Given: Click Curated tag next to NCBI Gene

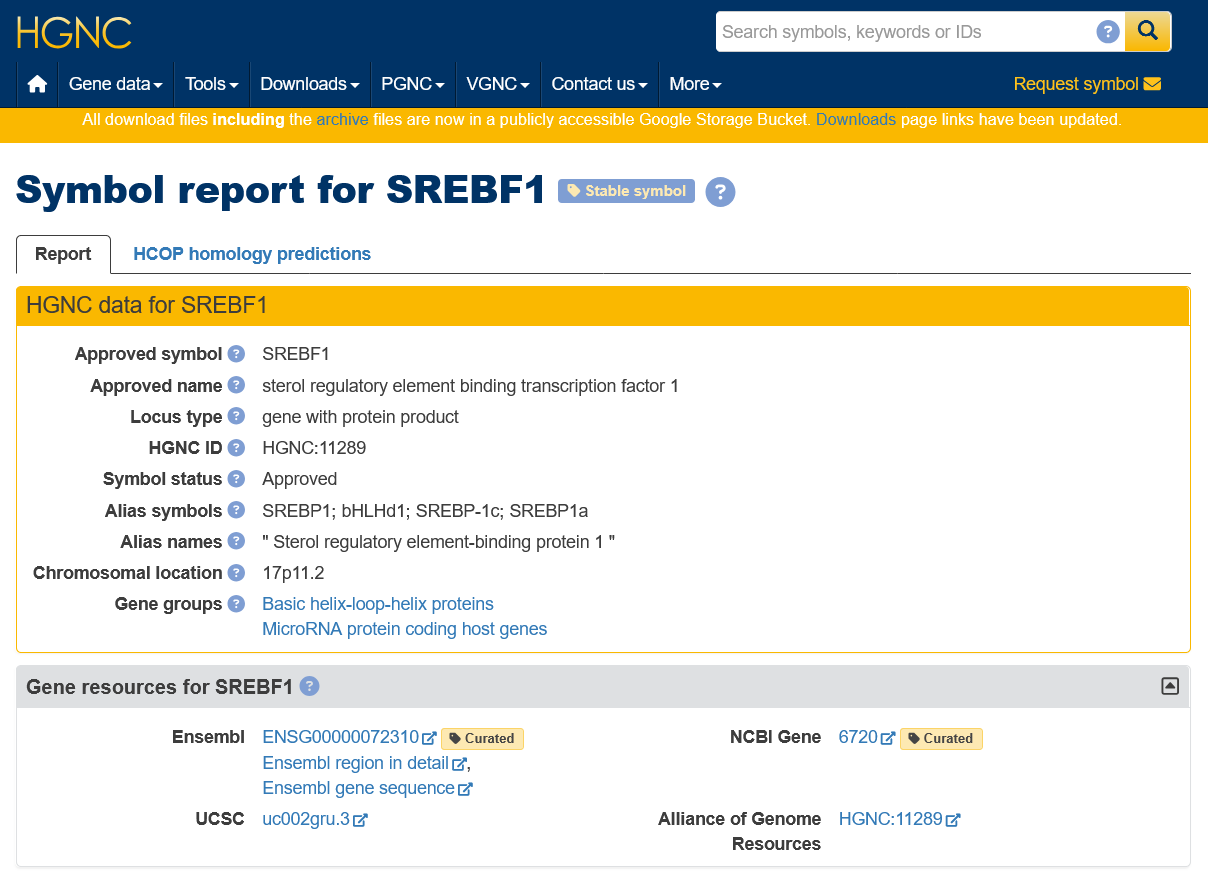Looking at the screenshot, I should [x=941, y=739].
